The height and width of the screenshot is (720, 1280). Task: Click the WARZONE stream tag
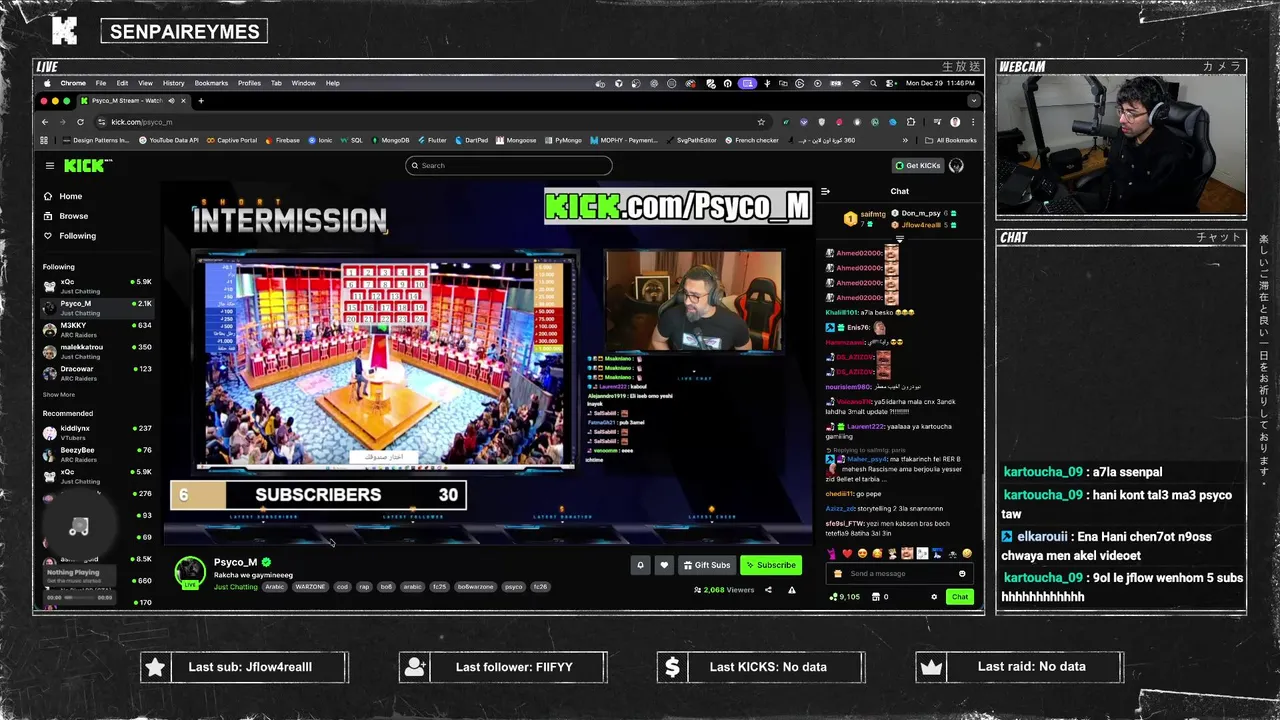tap(310, 587)
